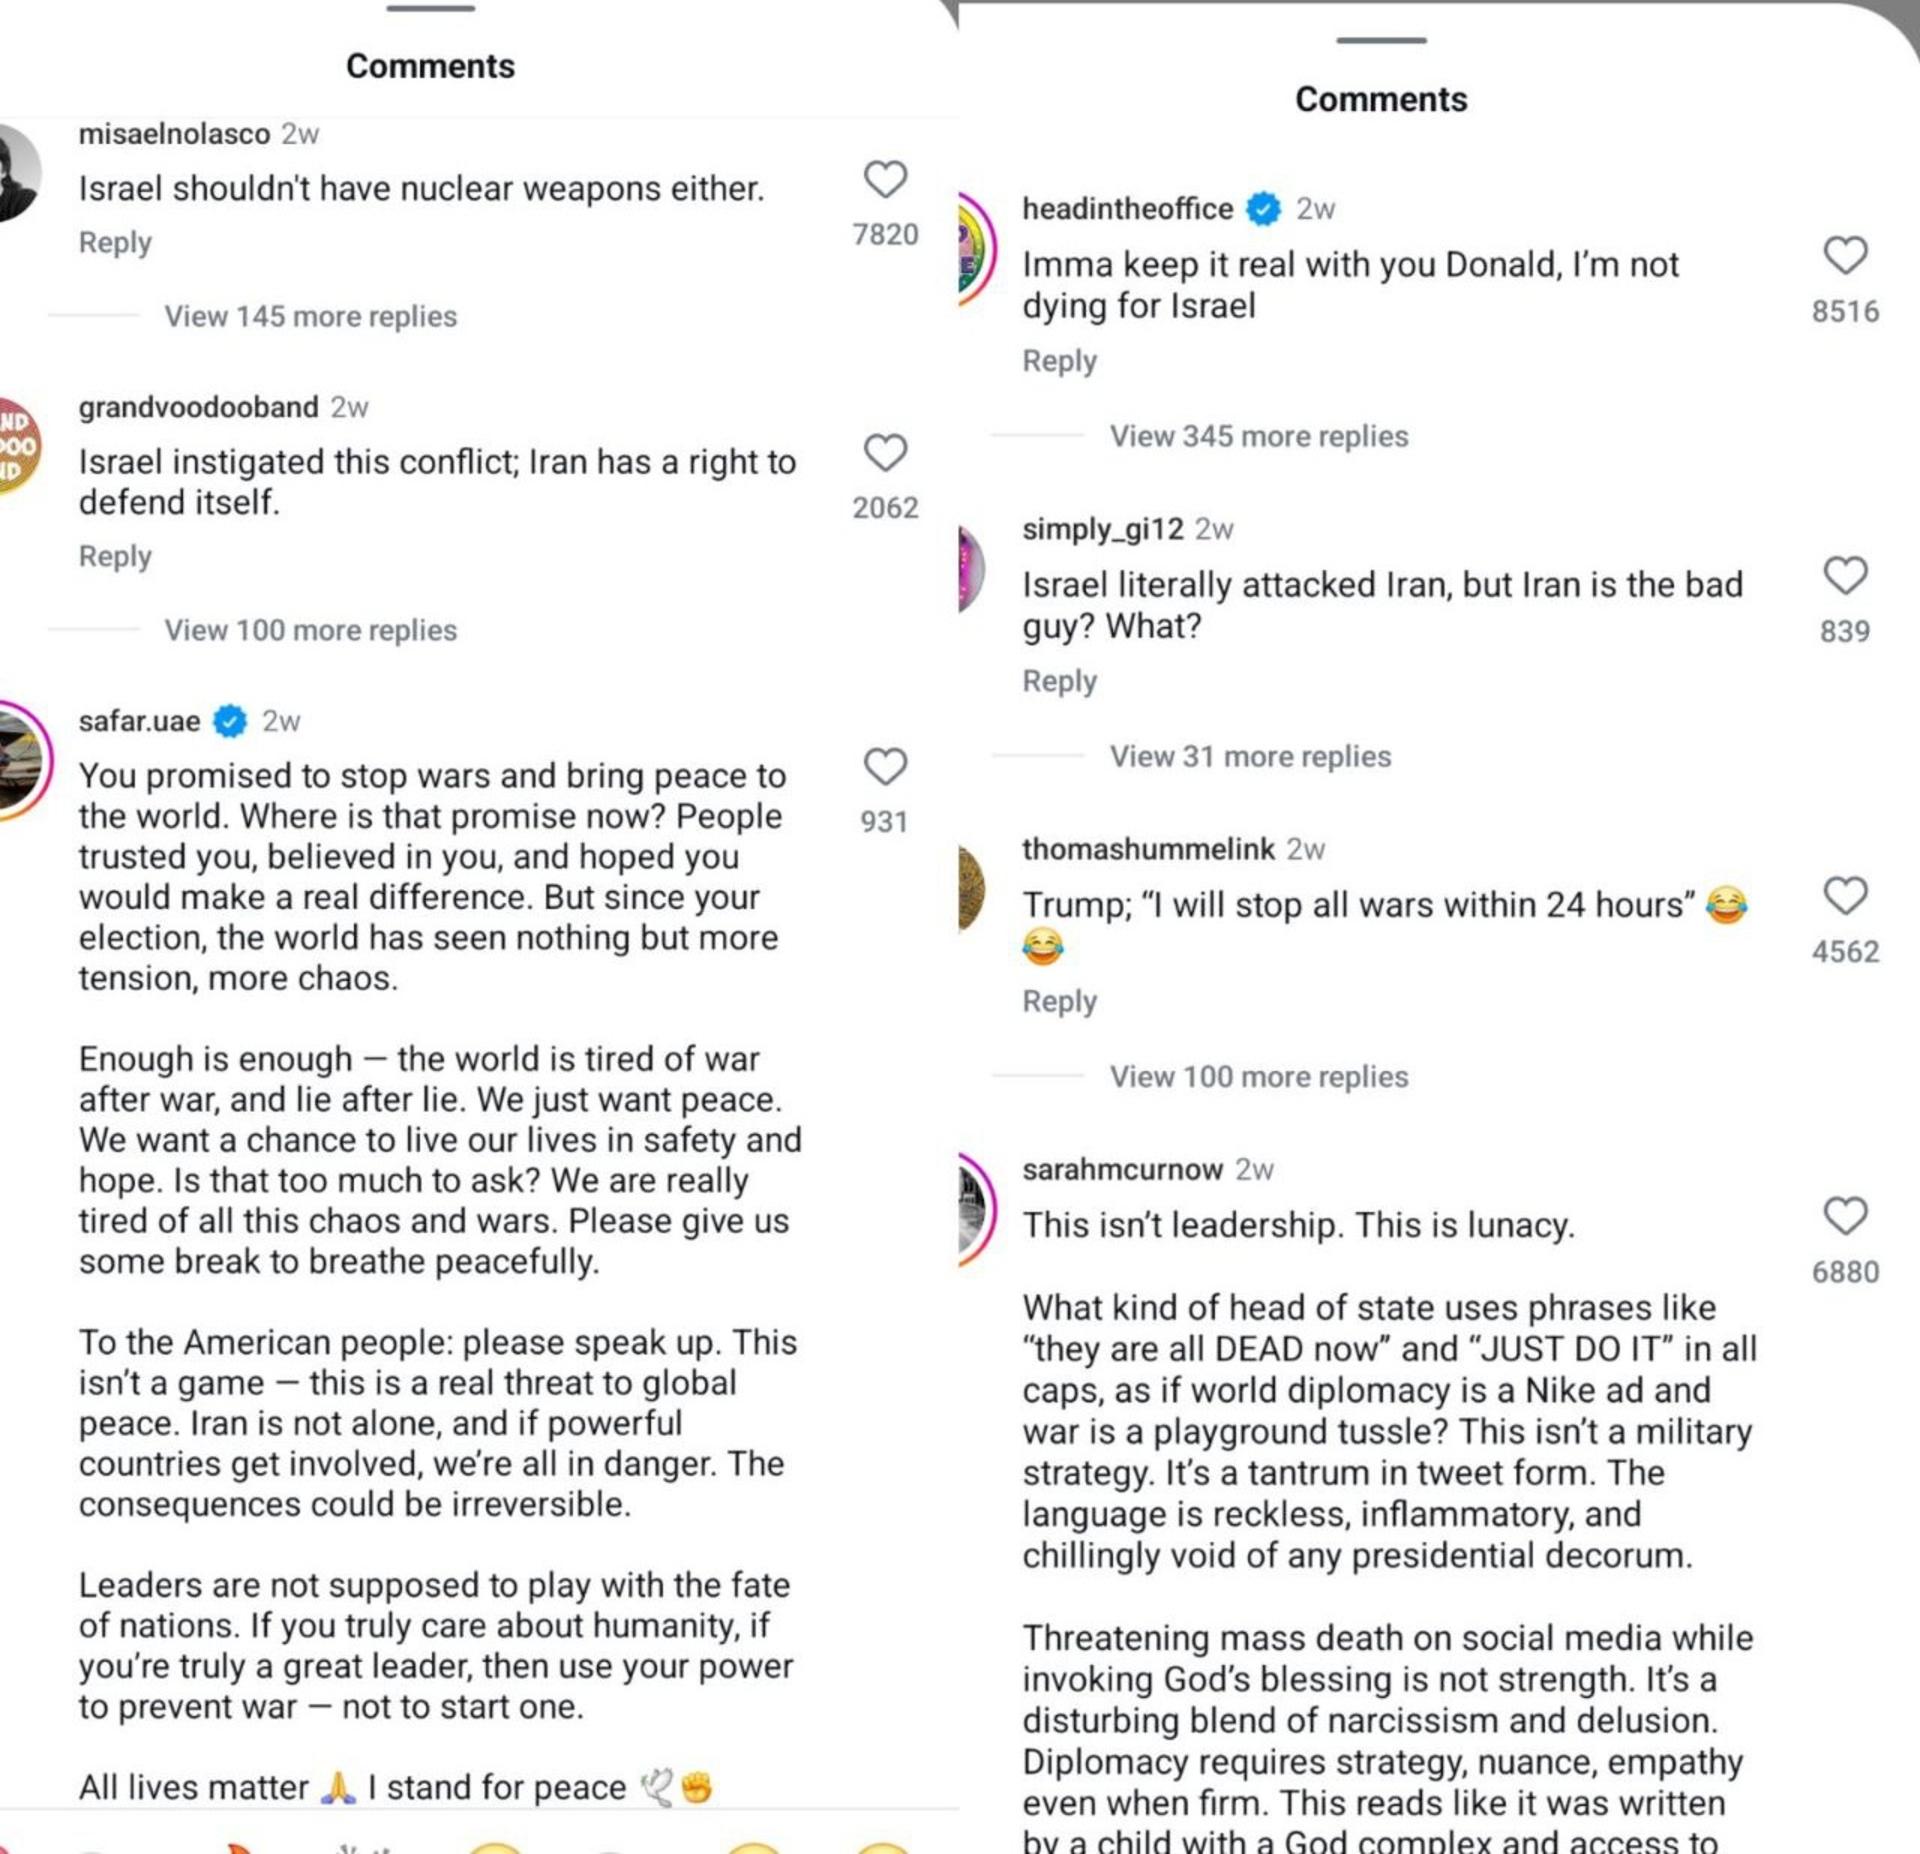The height and width of the screenshot is (1854, 1920).
Task: Expand 345 more replies under headintheoffice
Action: tap(1258, 436)
